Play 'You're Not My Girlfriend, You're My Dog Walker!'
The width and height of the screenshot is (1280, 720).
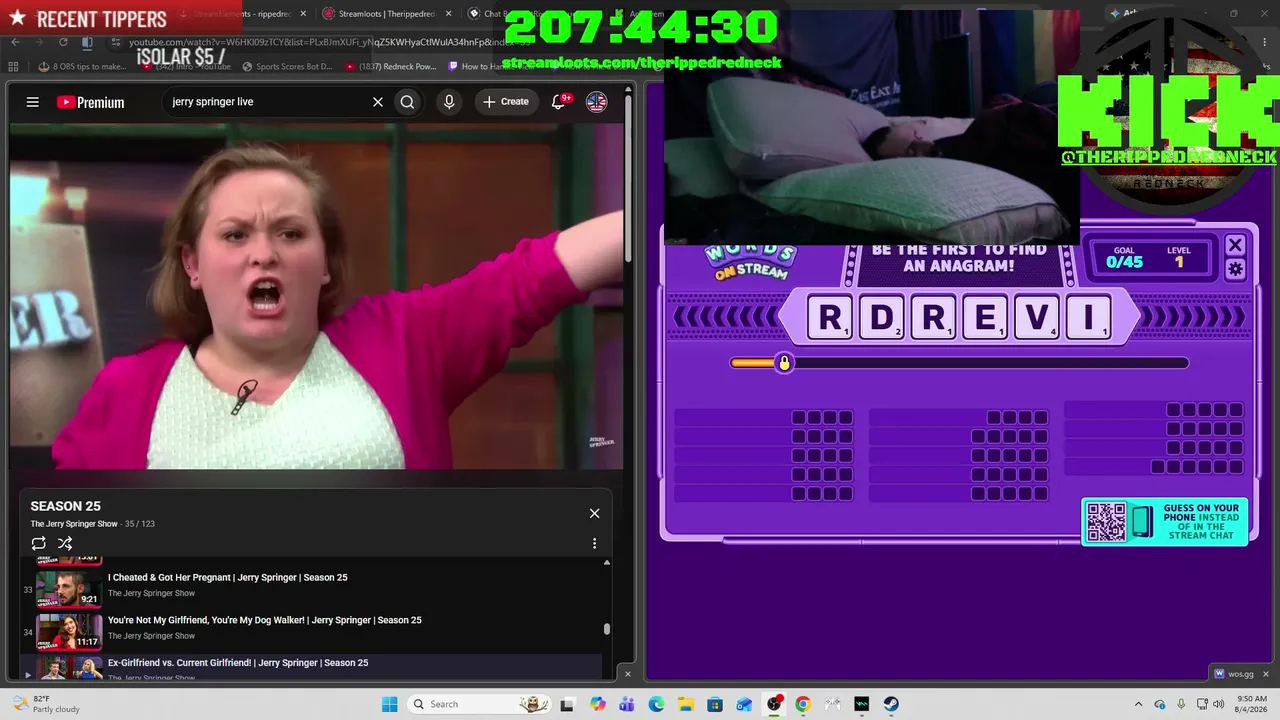tap(265, 620)
